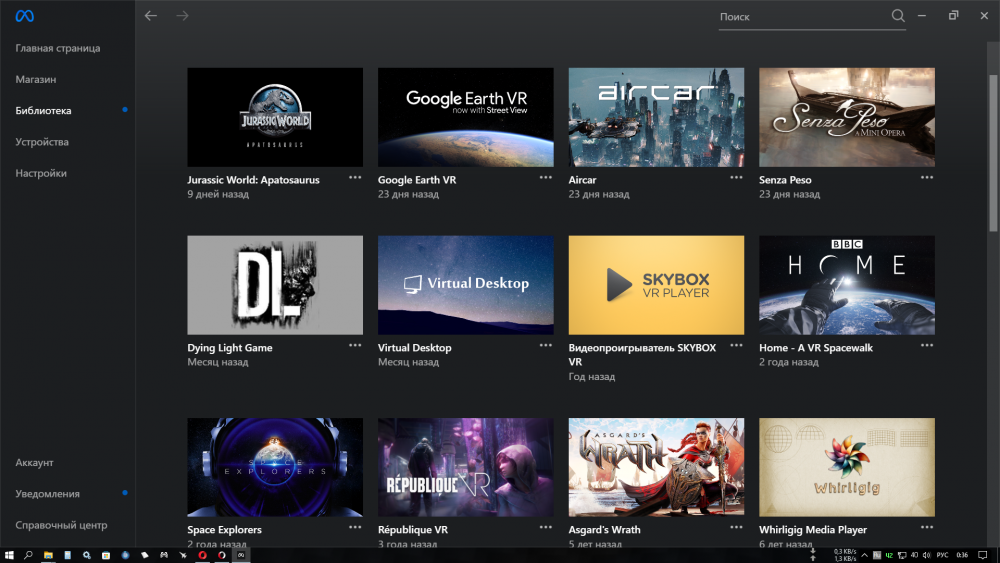Open Настройки section
The image size is (1000, 563).
[x=41, y=173]
